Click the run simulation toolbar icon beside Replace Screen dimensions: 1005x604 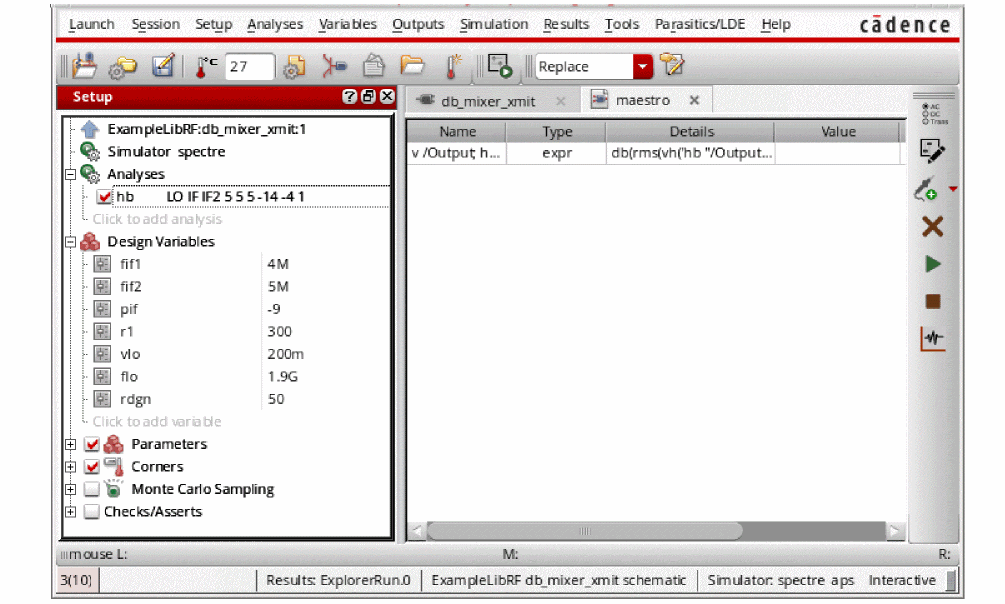click(500, 66)
